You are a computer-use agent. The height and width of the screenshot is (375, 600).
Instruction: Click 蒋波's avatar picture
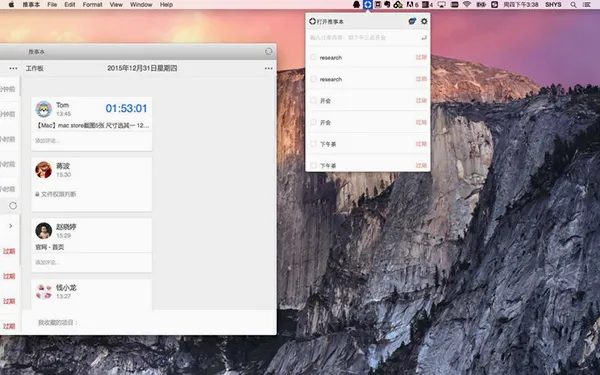[44, 170]
